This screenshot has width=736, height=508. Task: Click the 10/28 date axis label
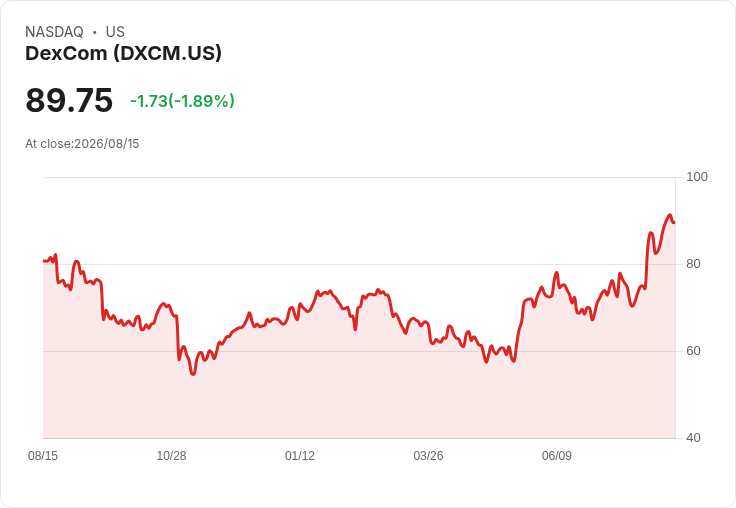(171, 455)
